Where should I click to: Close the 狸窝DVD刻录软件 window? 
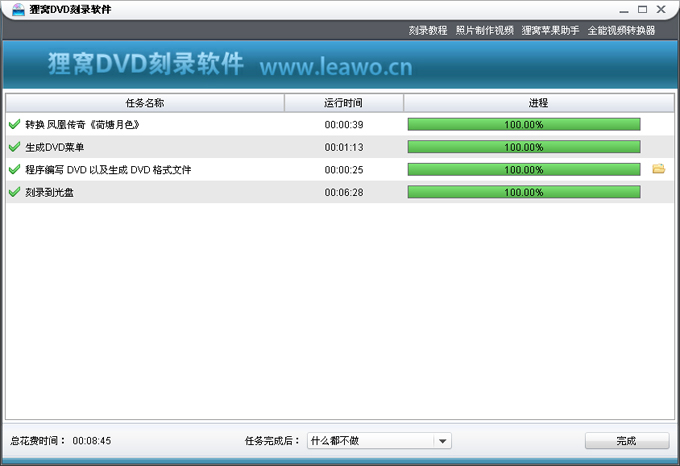pos(661,10)
